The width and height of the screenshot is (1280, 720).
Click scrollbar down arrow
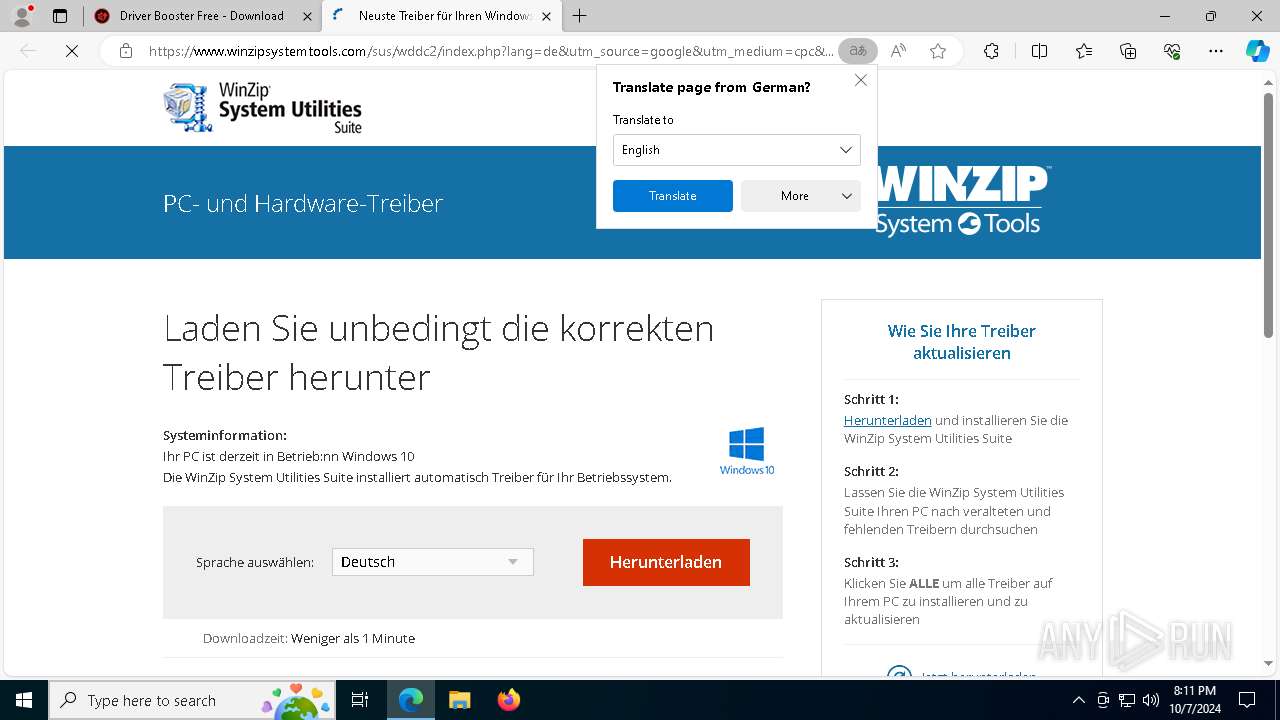pyautogui.click(x=1269, y=663)
